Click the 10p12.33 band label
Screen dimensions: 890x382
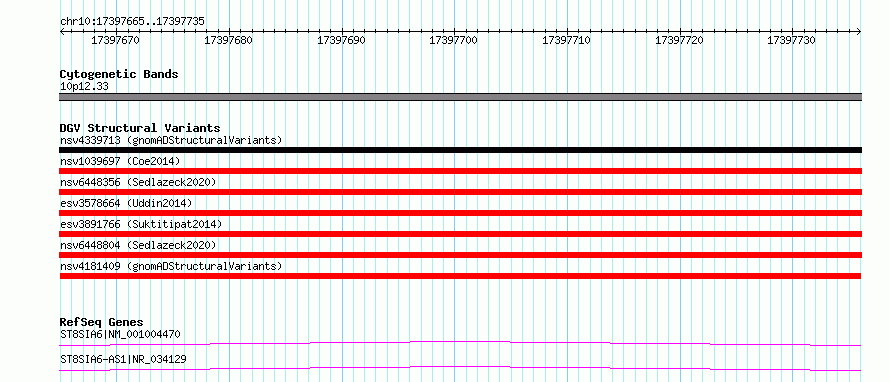tap(84, 87)
